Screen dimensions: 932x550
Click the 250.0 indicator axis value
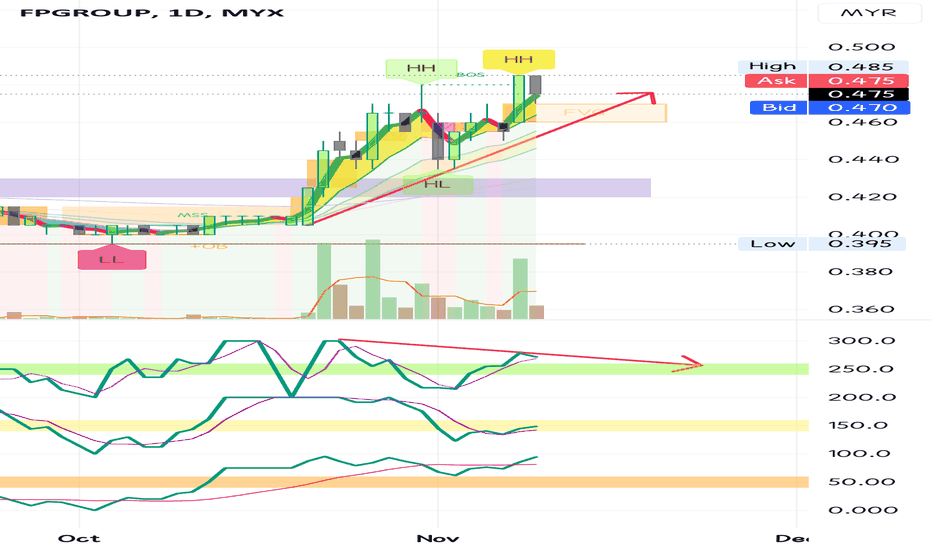861,369
